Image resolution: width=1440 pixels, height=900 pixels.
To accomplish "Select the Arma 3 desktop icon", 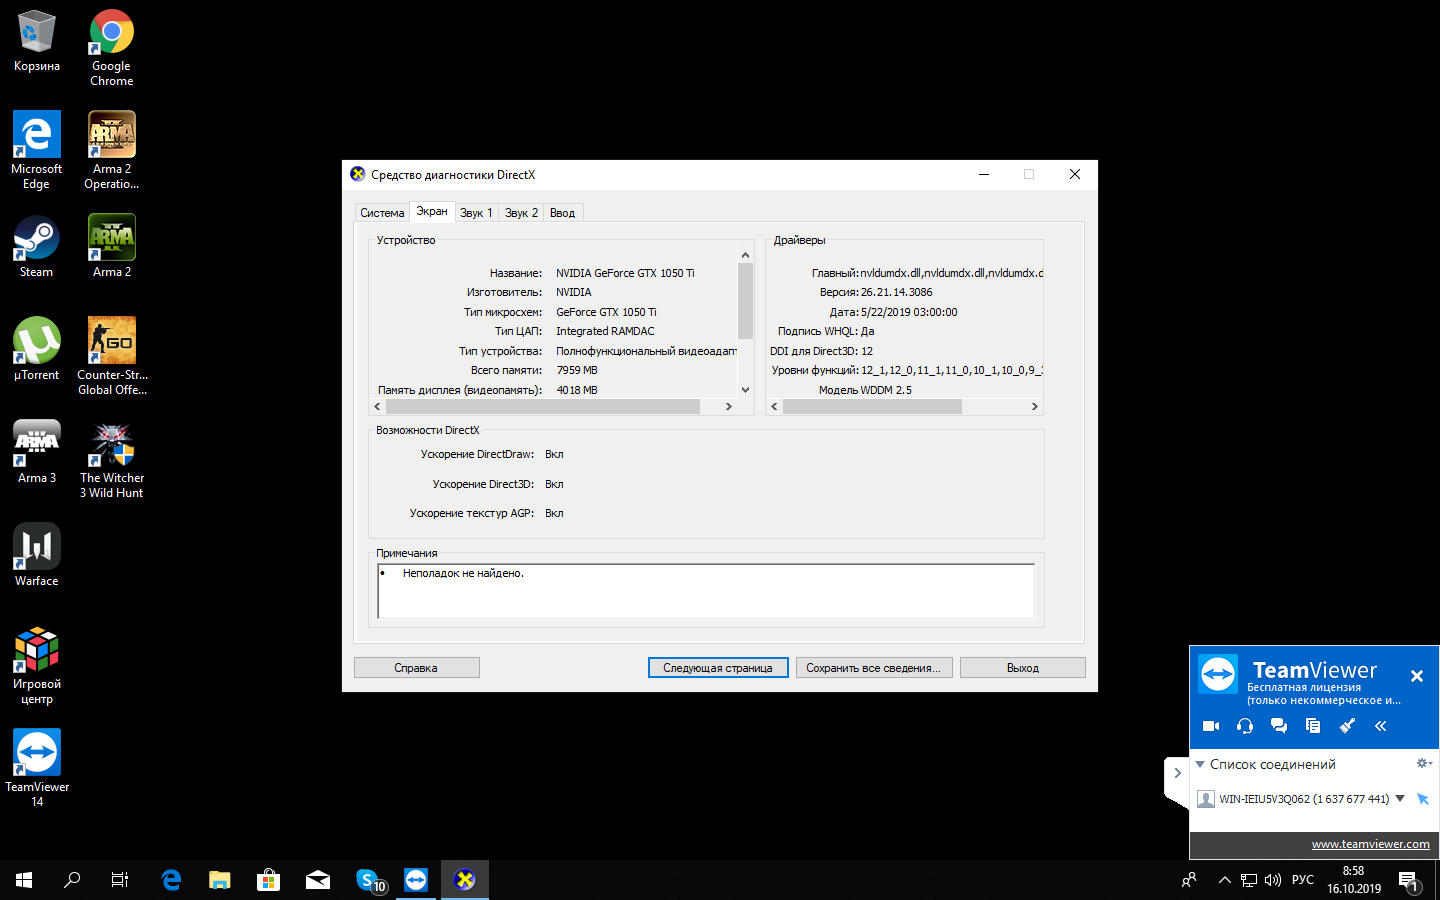I will (x=37, y=453).
